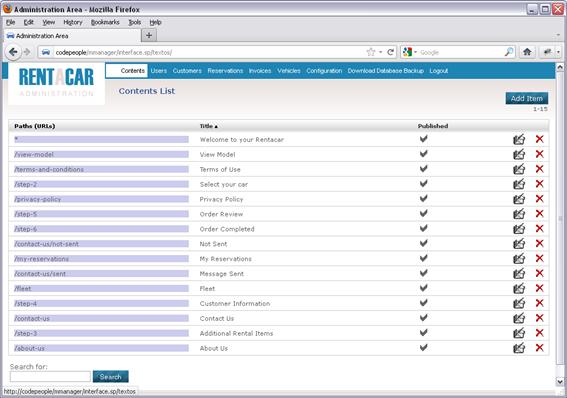Delete the Additional Rental Items row
The height and width of the screenshot is (398, 567).
click(540, 333)
